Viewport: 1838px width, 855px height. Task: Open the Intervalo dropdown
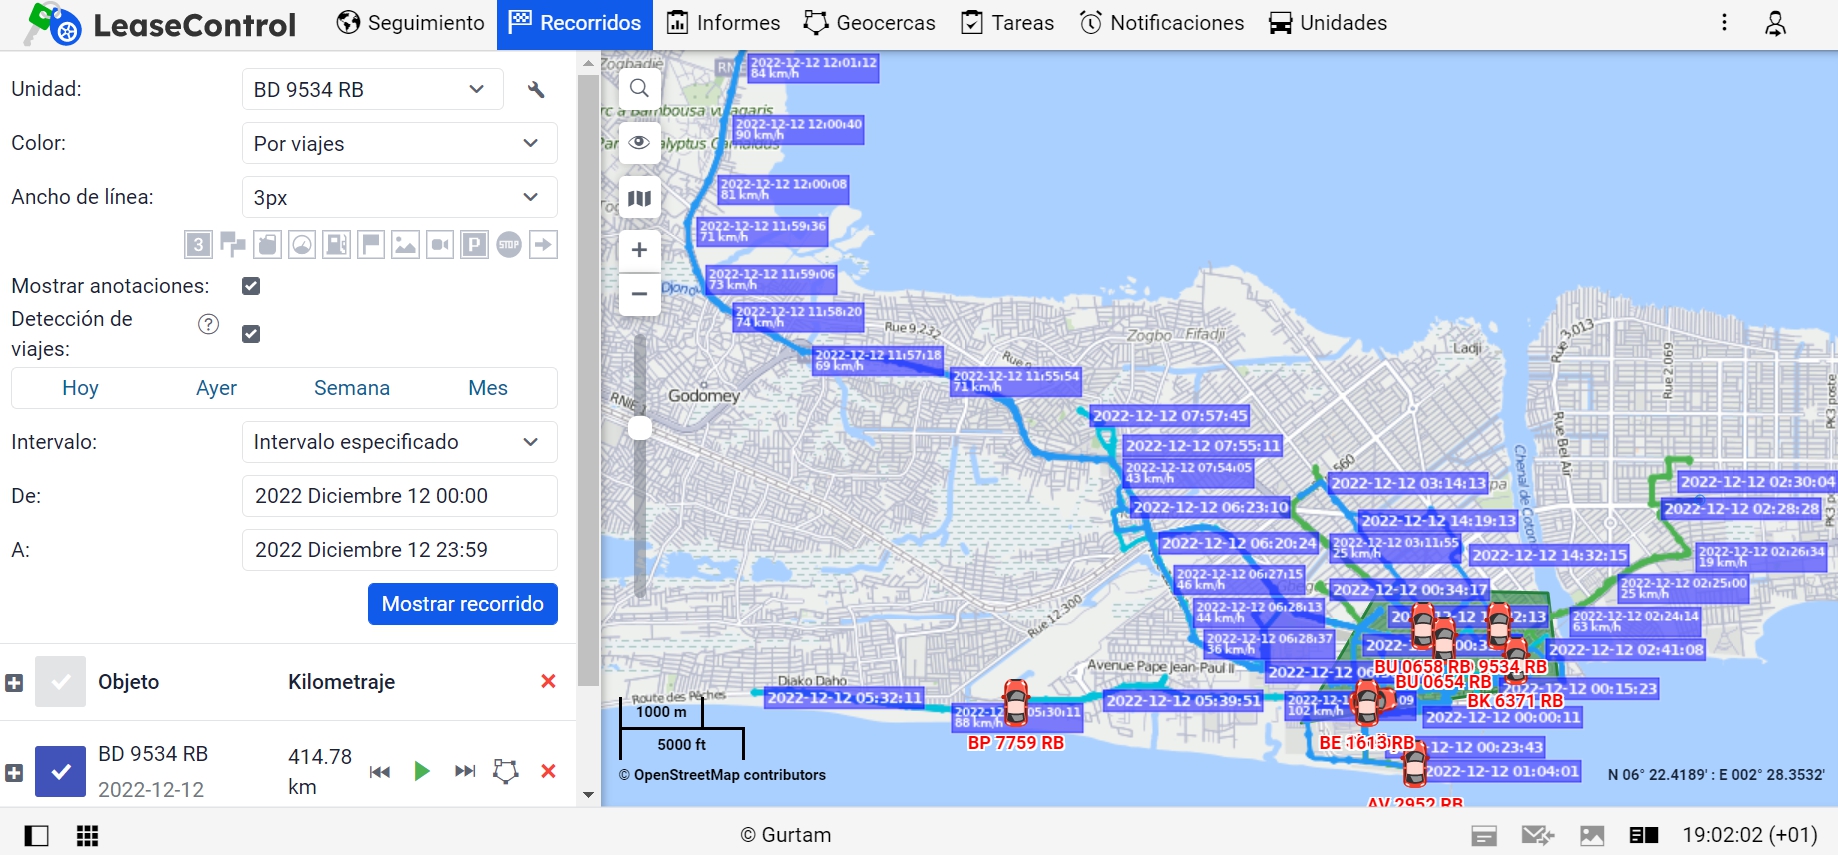click(x=399, y=442)
